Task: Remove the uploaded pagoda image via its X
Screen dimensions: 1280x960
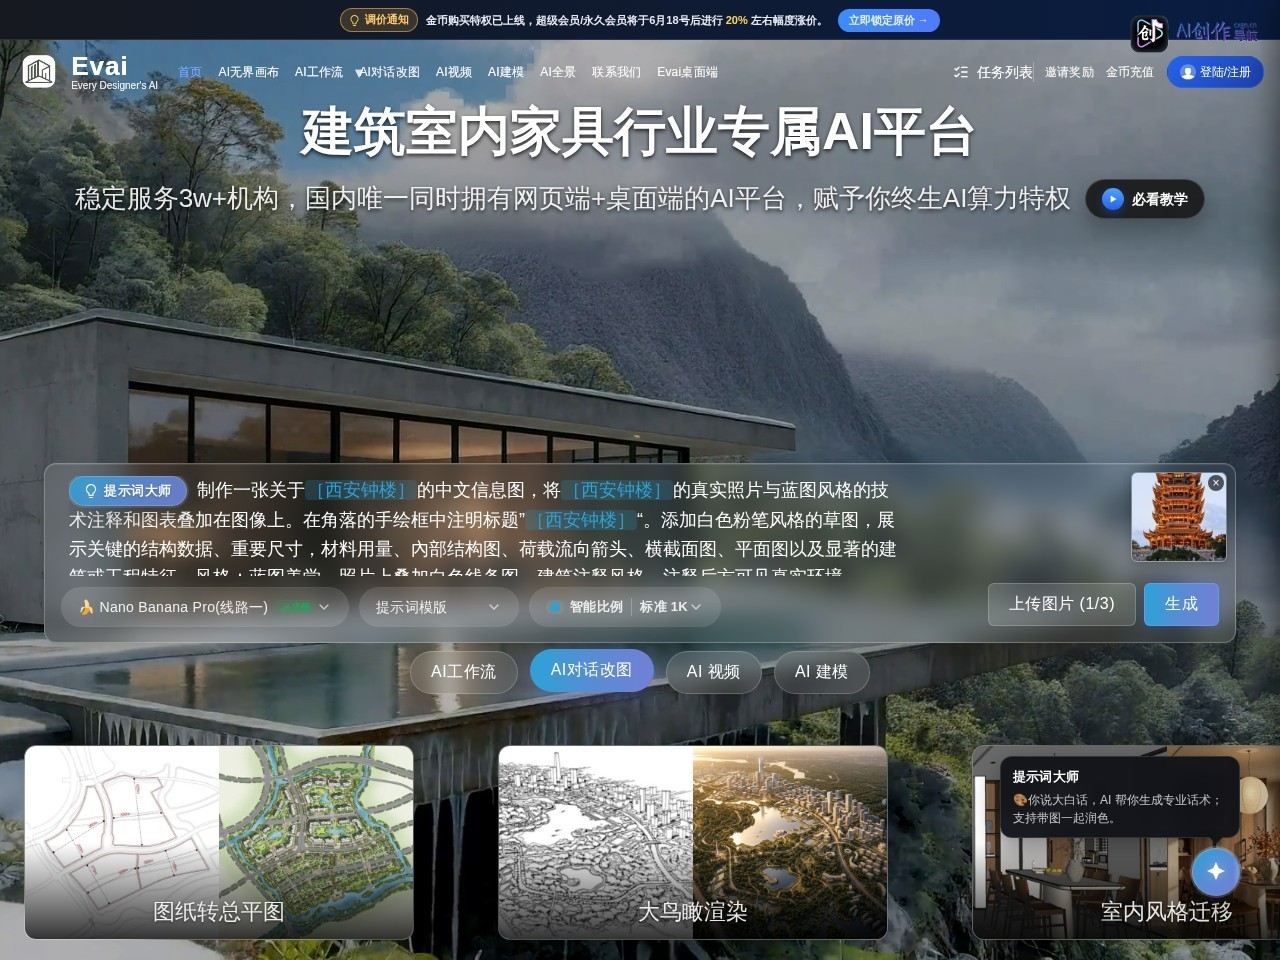Action: 1216,483
